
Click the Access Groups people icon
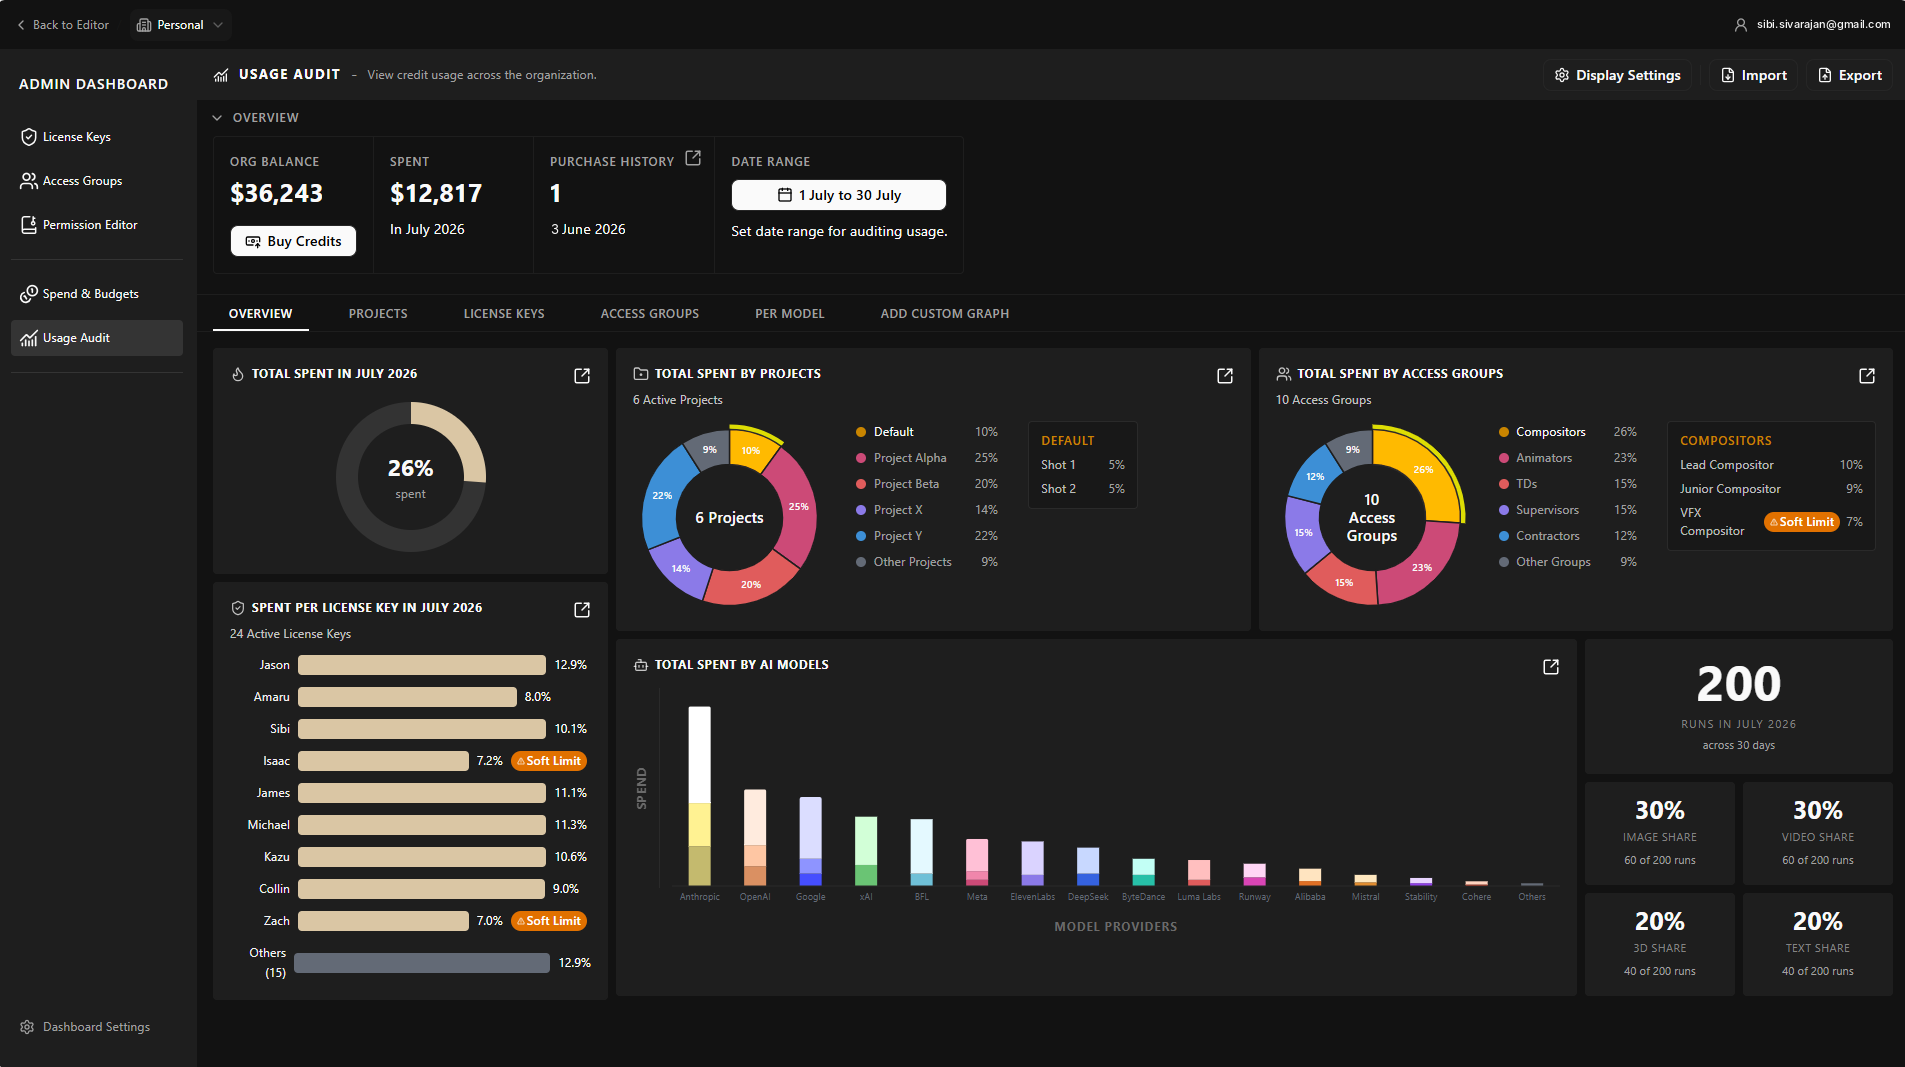29,181
